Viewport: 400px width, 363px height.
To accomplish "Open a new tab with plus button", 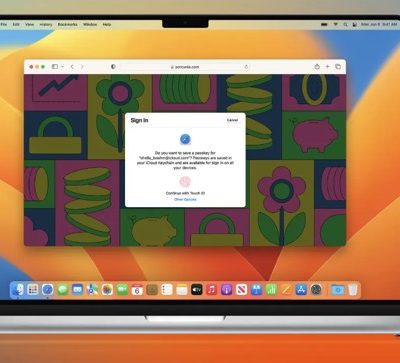I will tap(327, 67).
